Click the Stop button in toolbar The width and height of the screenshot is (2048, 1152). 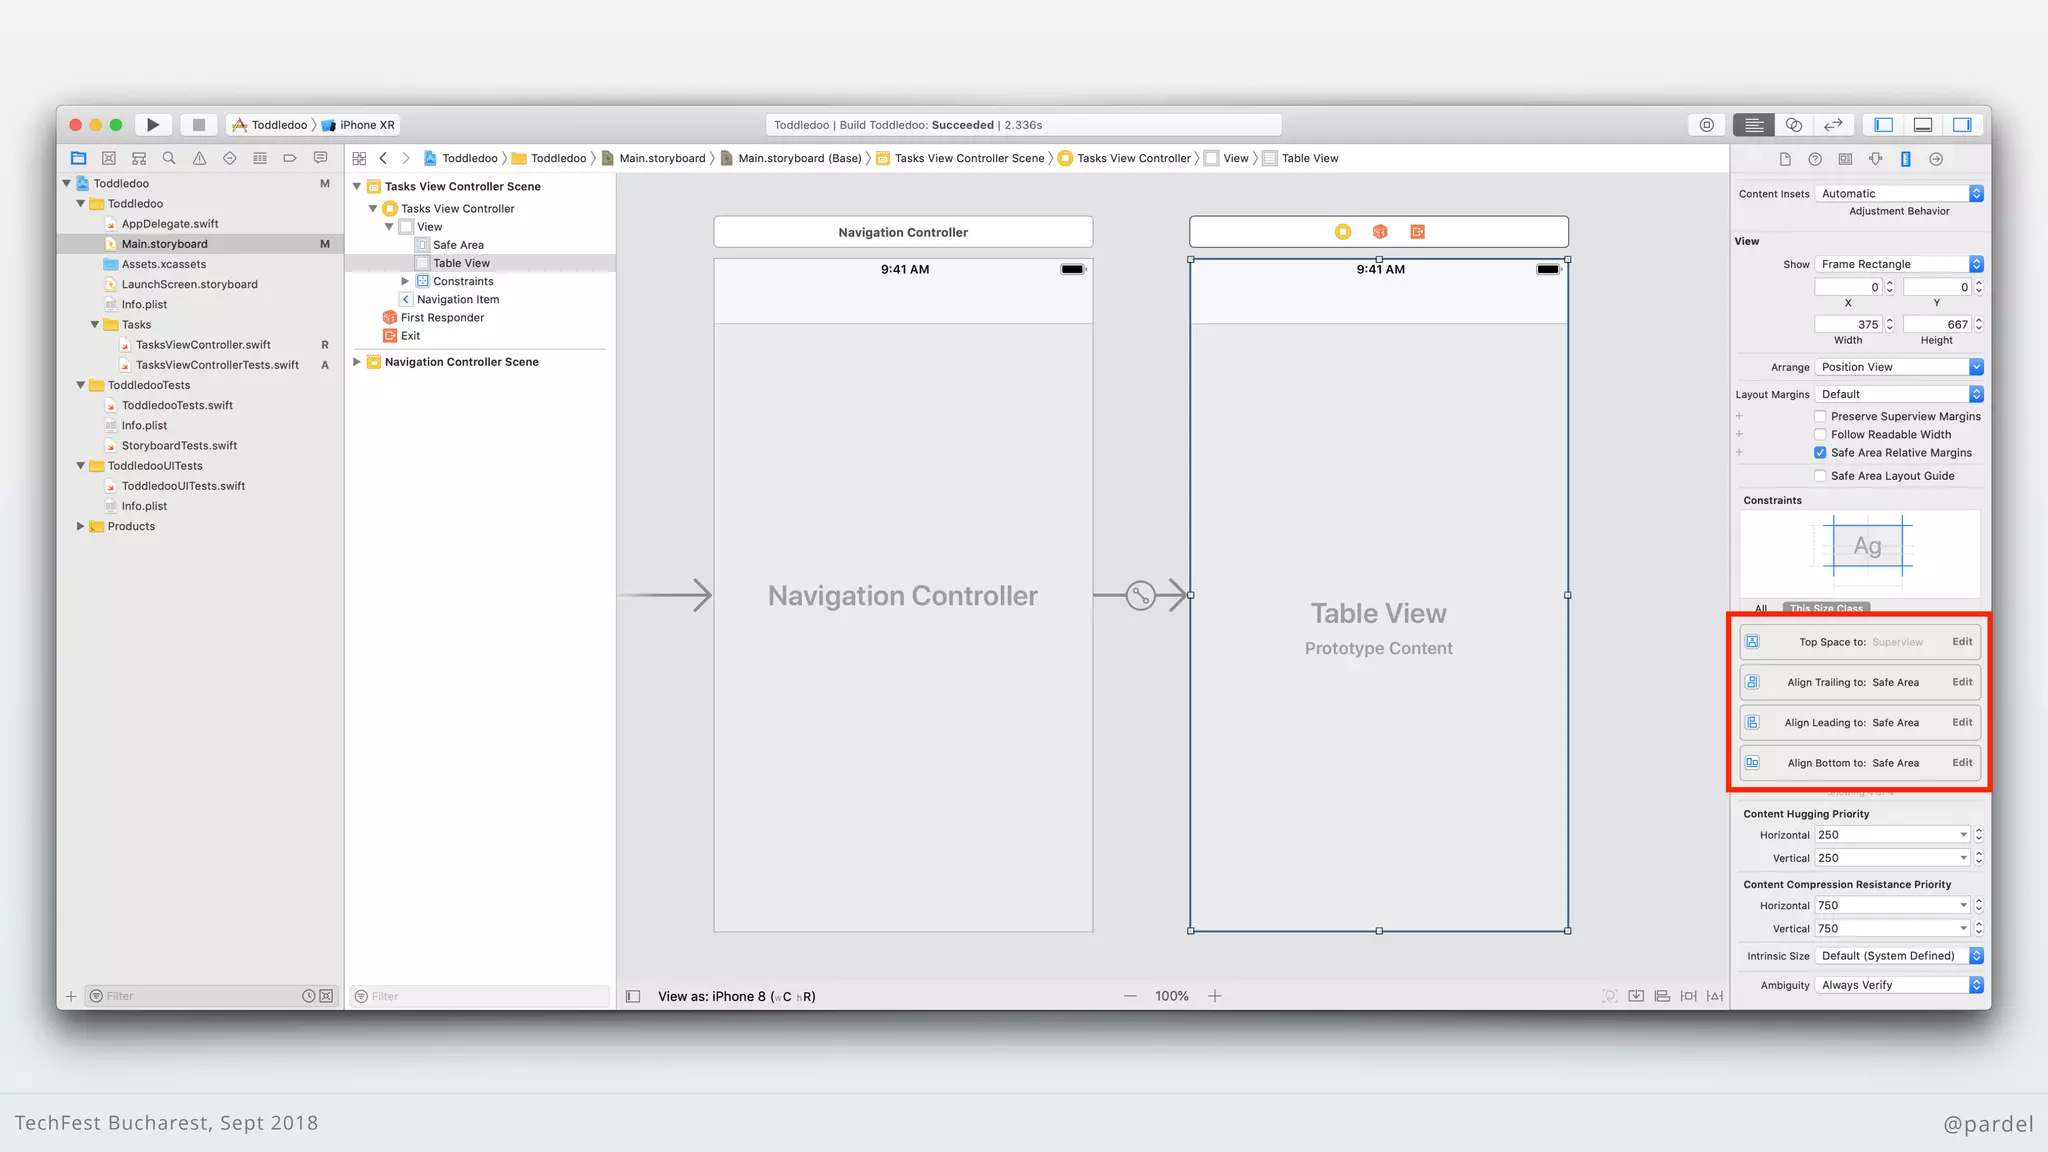(198, 125)
